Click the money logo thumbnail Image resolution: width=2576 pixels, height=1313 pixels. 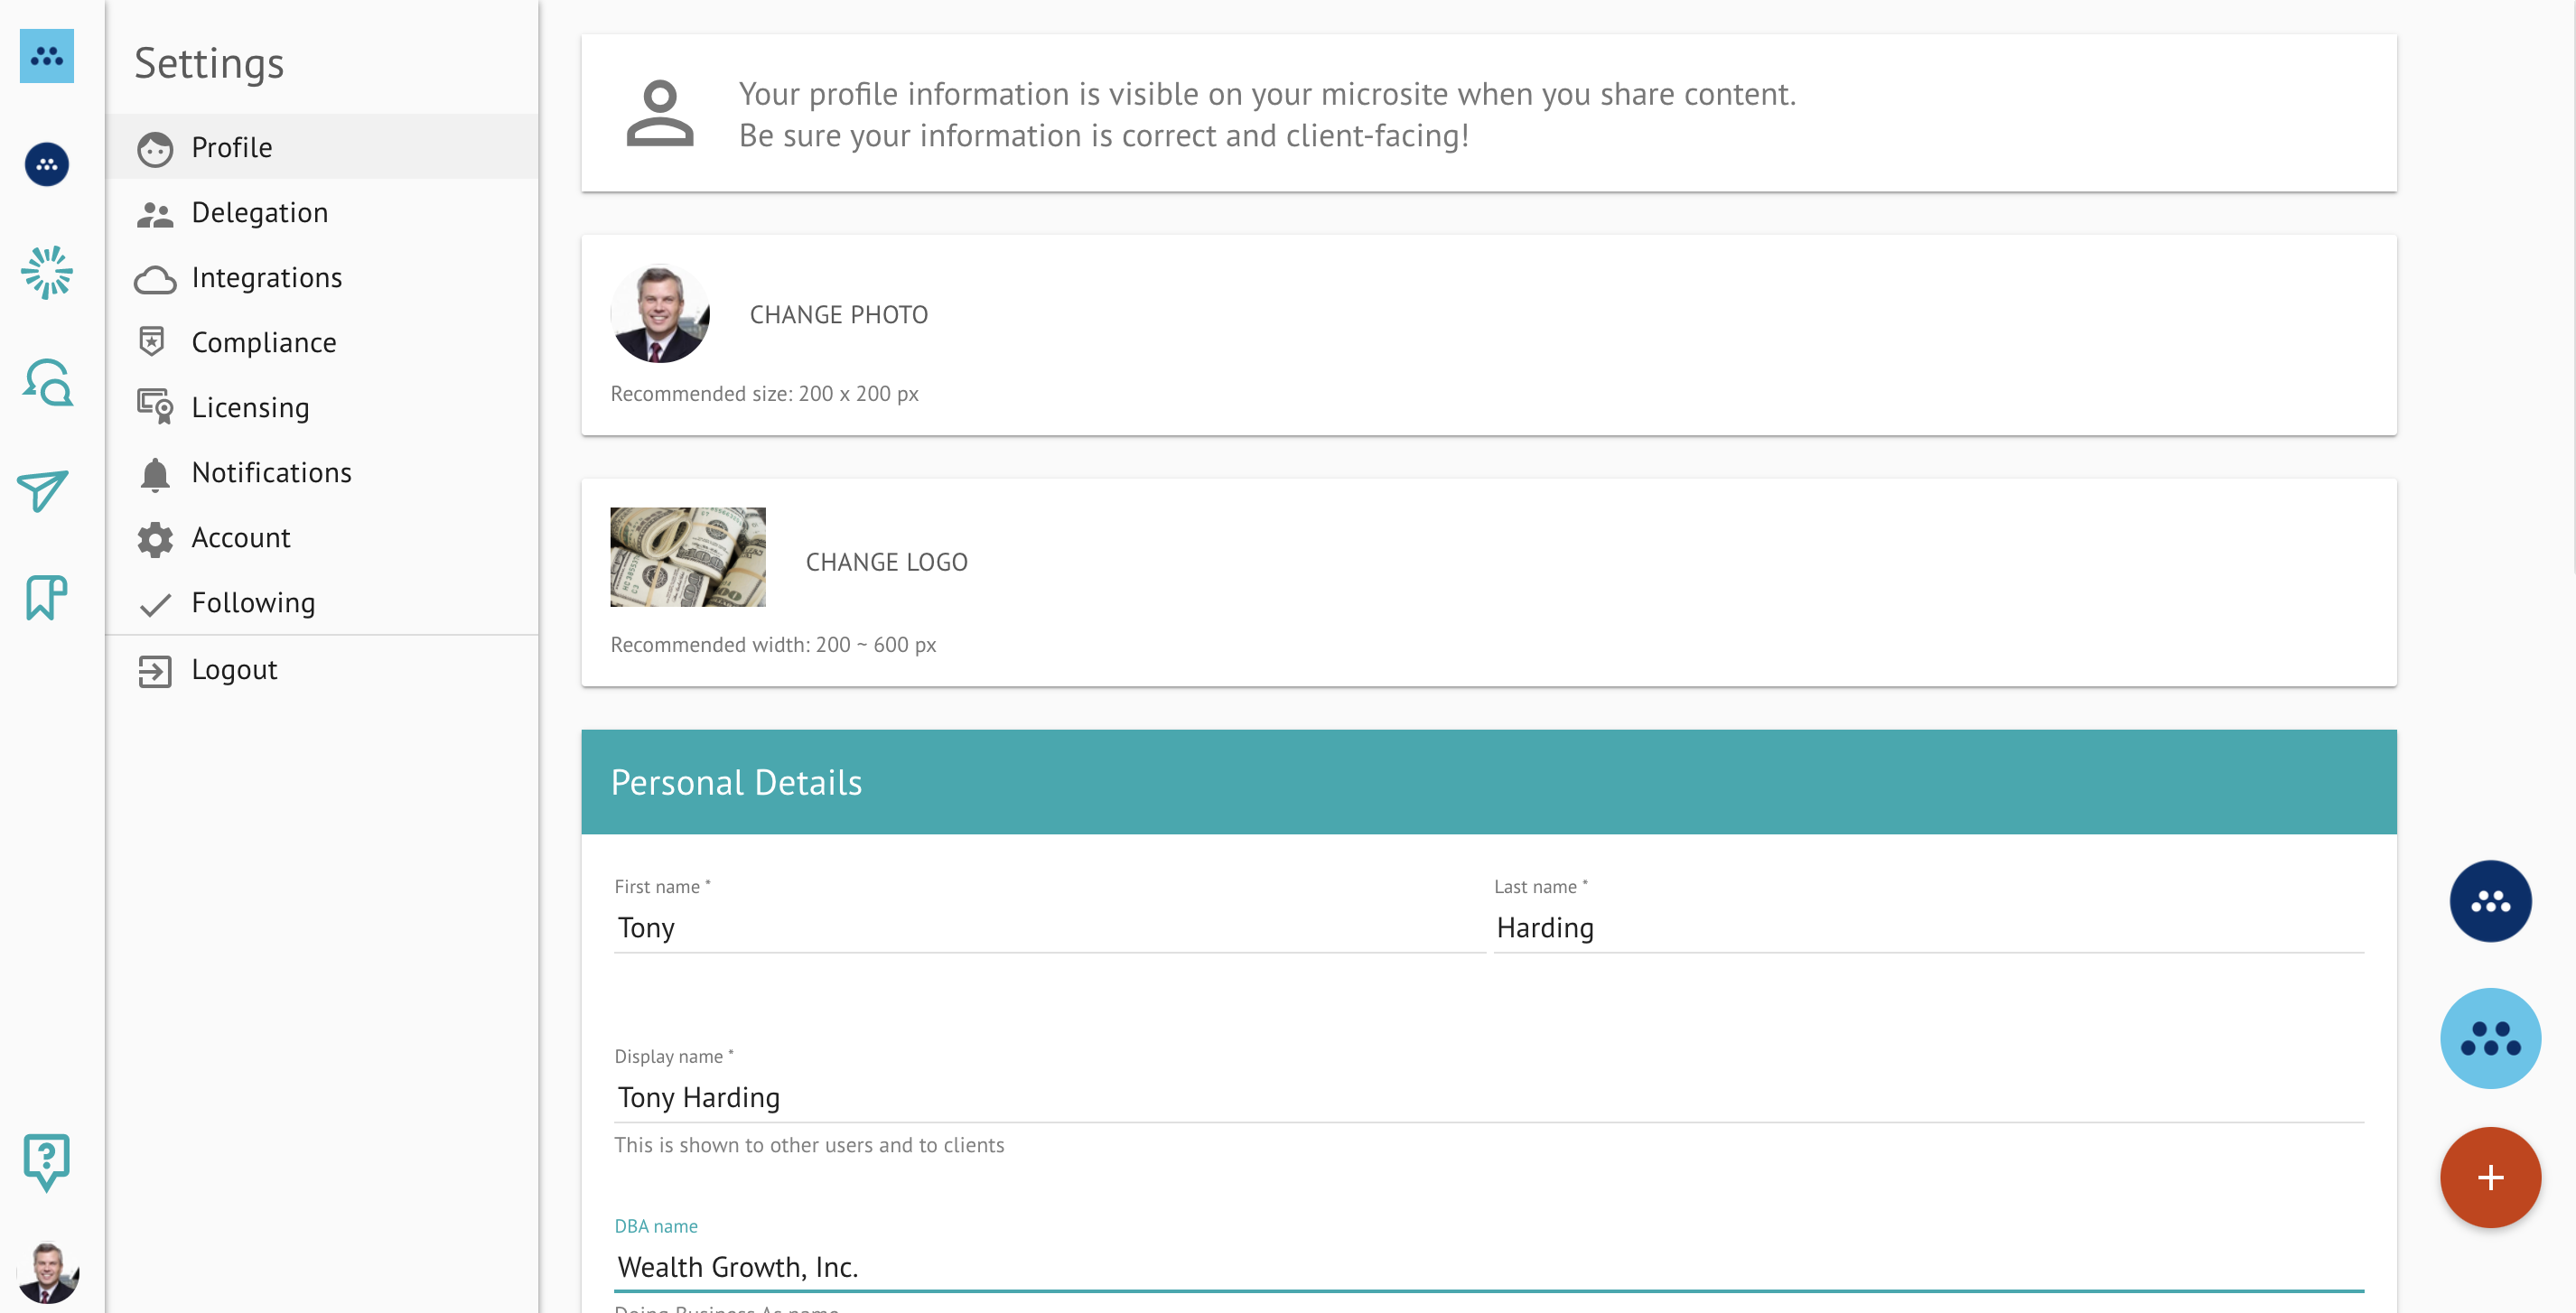tap(688, 557)
